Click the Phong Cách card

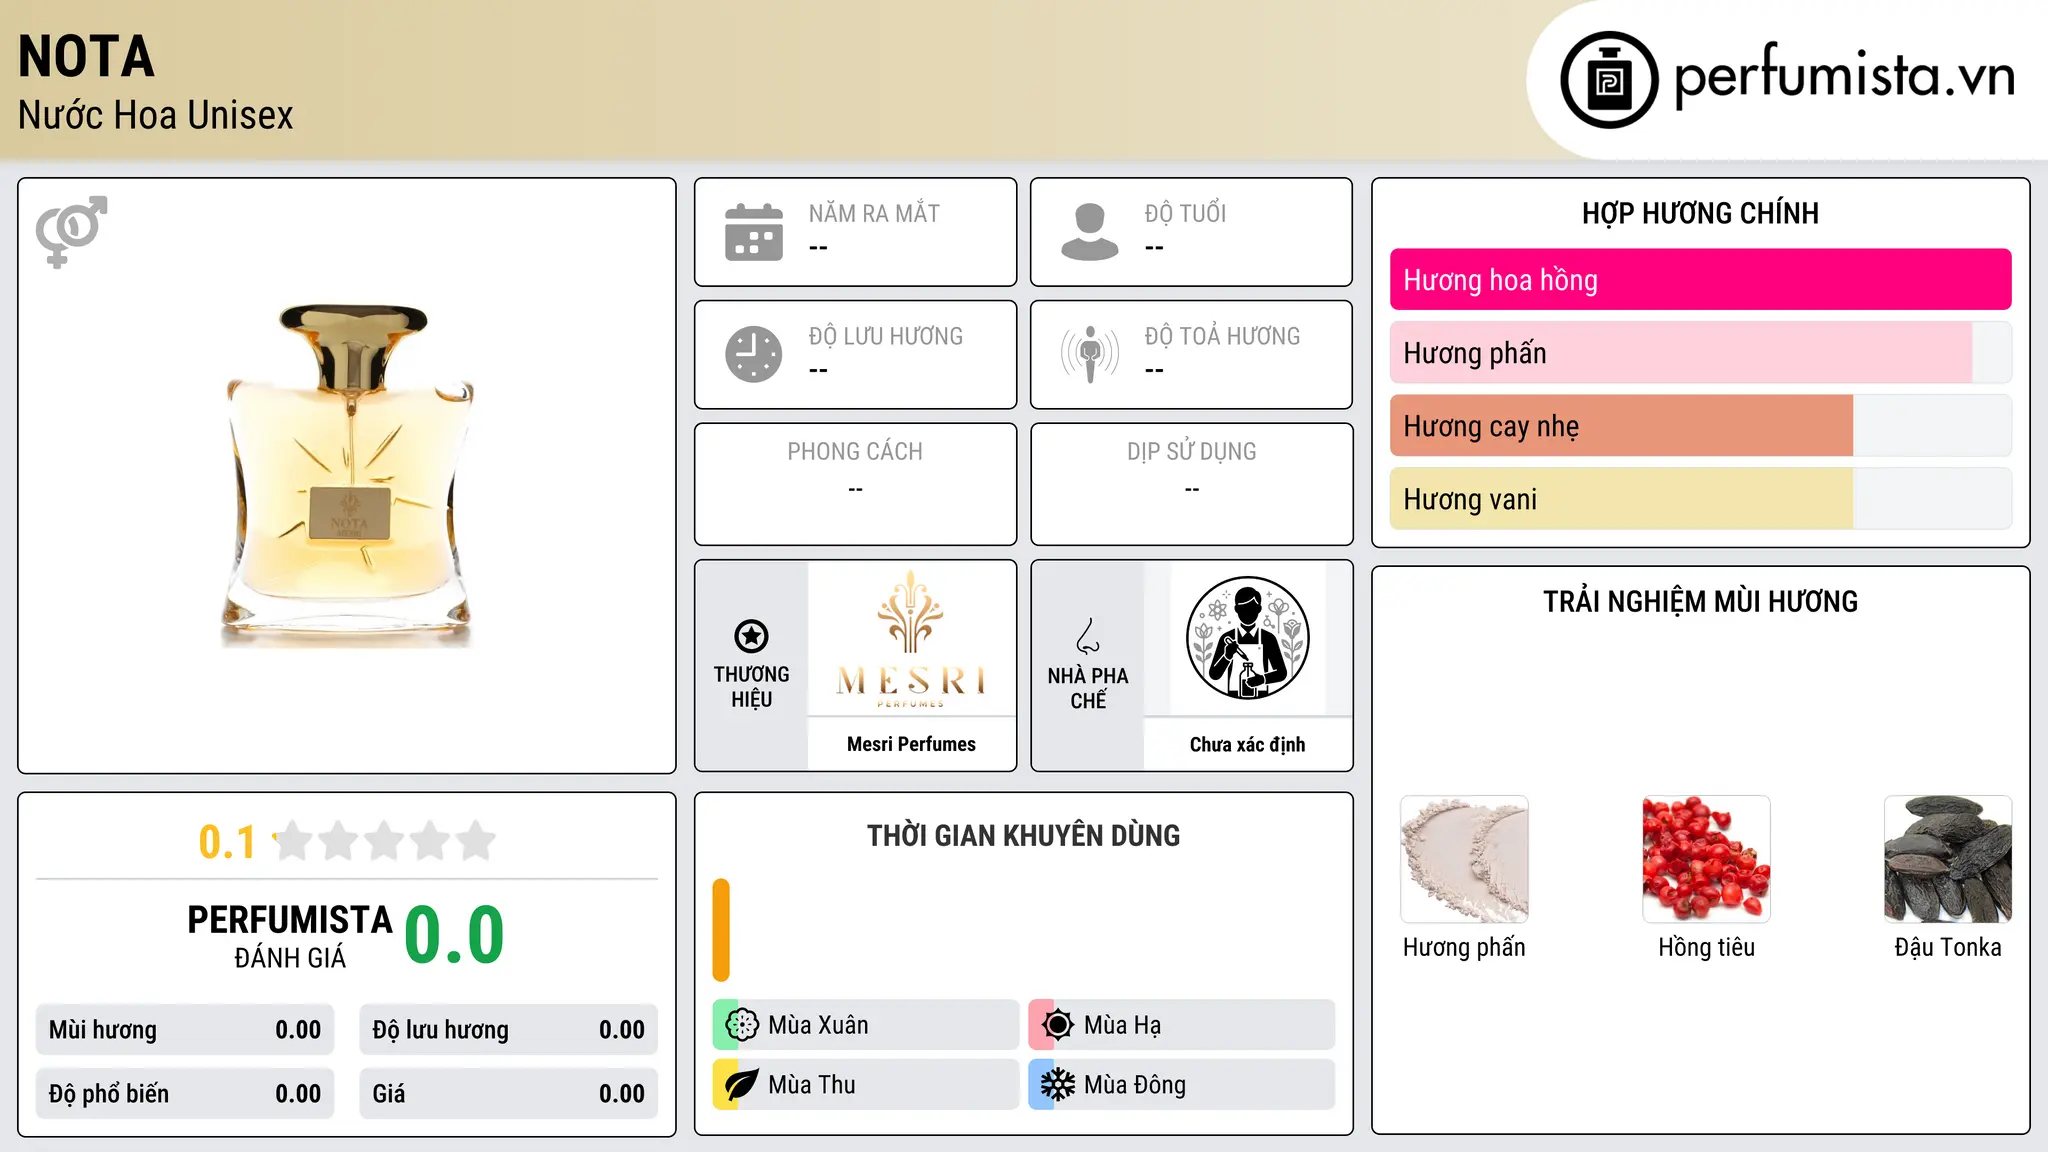pos(855,484)
